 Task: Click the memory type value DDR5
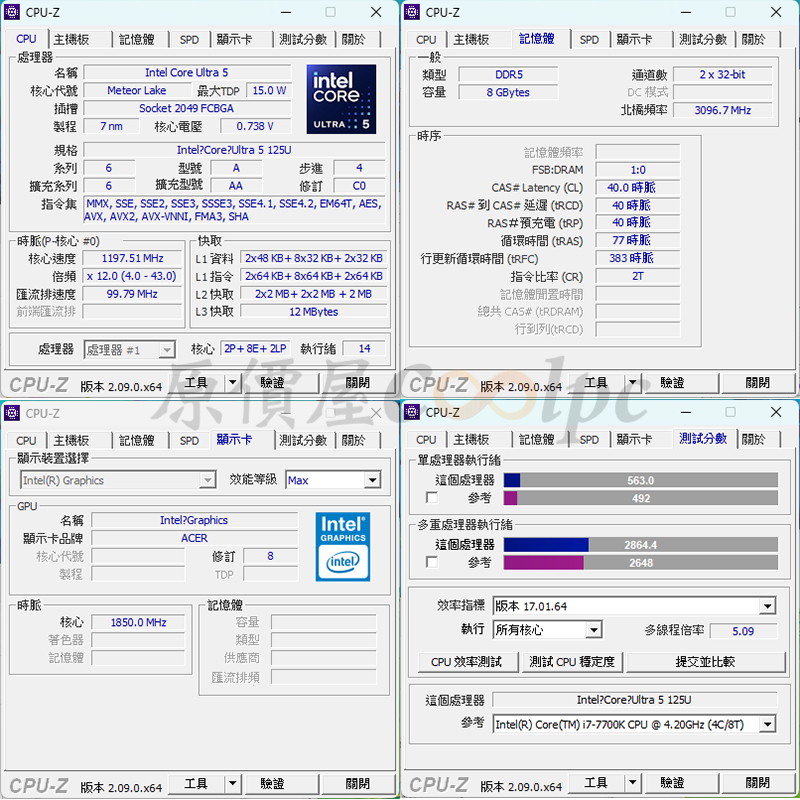tap(508, 74)
